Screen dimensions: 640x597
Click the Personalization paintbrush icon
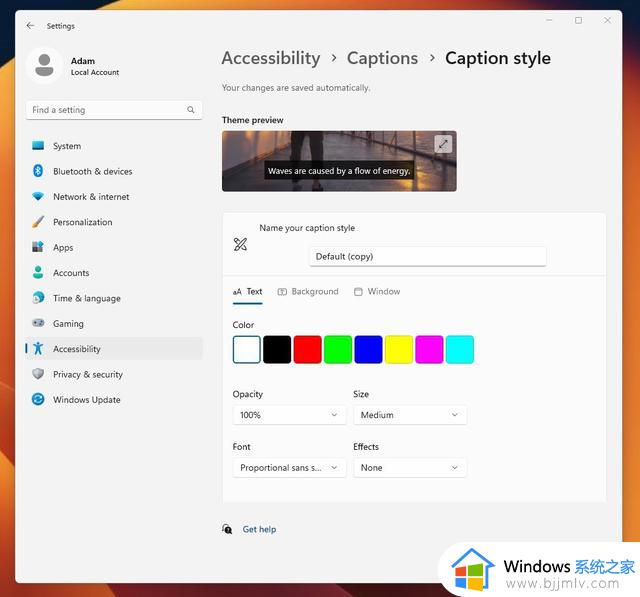38,222
